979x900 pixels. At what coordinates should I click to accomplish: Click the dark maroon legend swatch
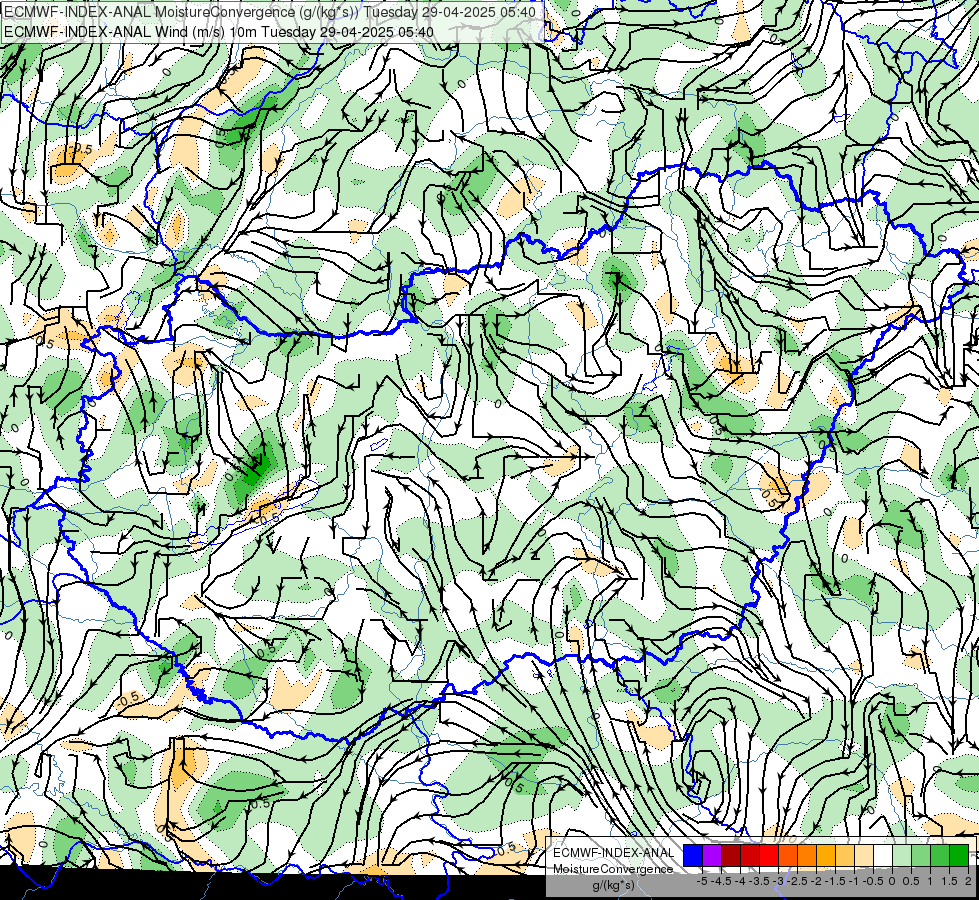pos(731,856)
